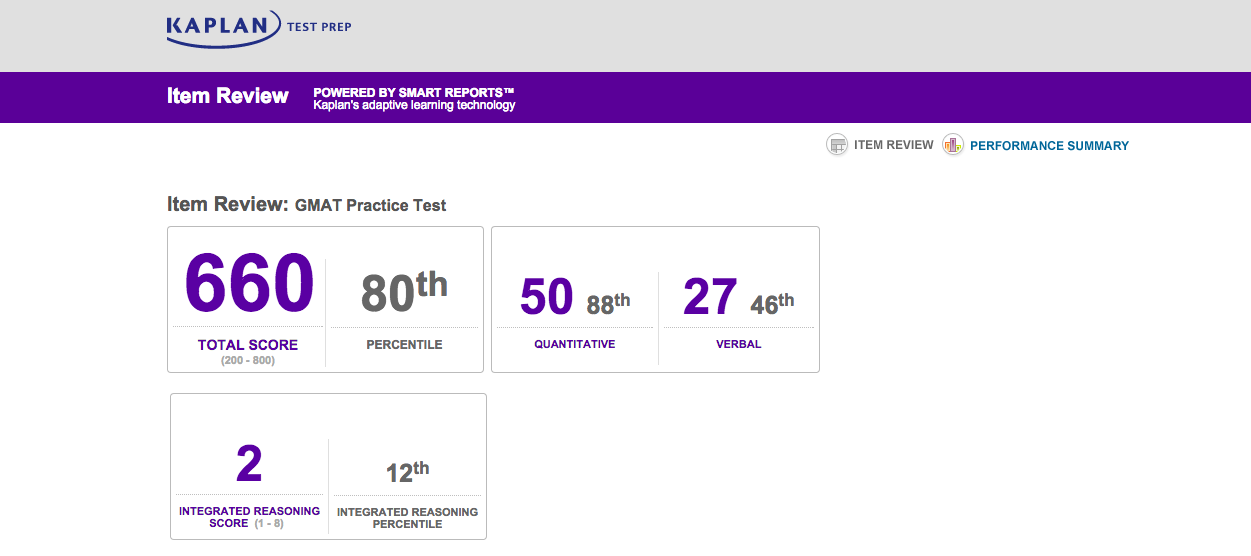Click the (200 - 800) score range
The image size is (1251, 556).
248,360
